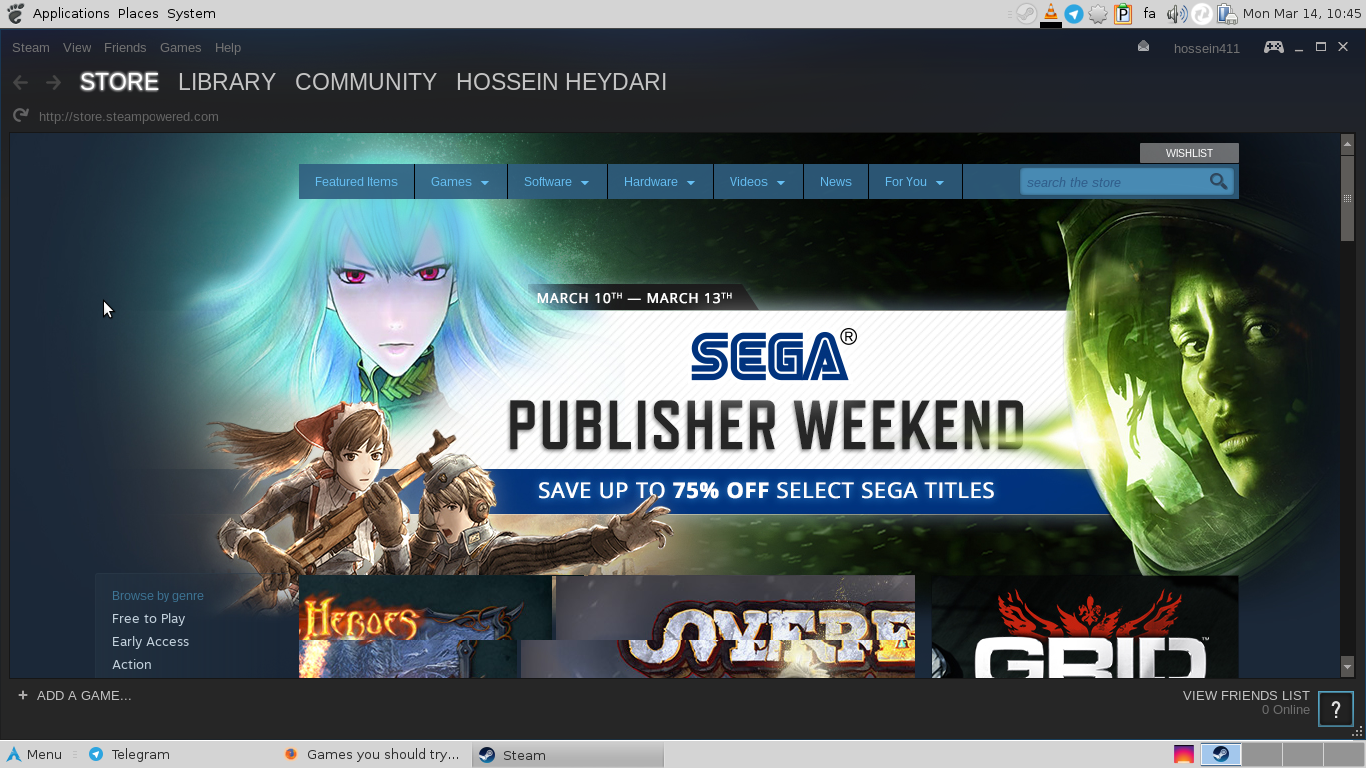Click the page scrollbar up arrow
This screenshot has width=1366, height=768.
click(x=1347, y=144)
